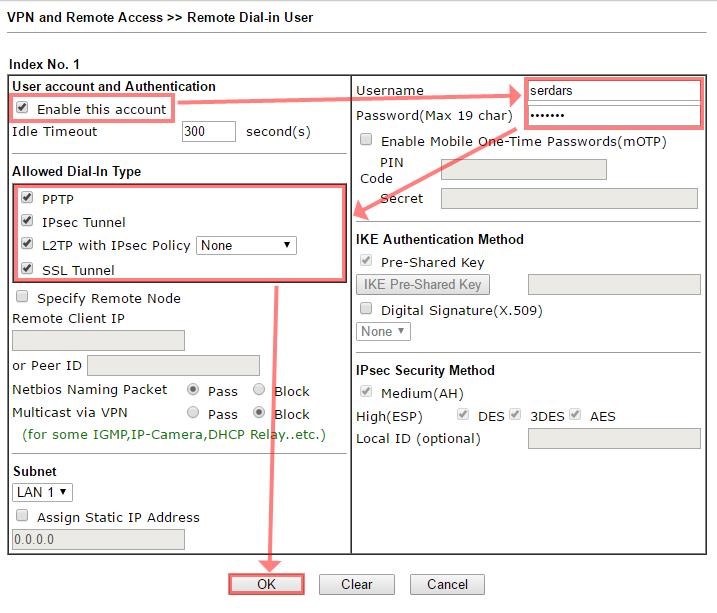This screenshot has height=613, width=717.
Task: Open the Digital Signature None dropdown
Action: coord(383,331)
